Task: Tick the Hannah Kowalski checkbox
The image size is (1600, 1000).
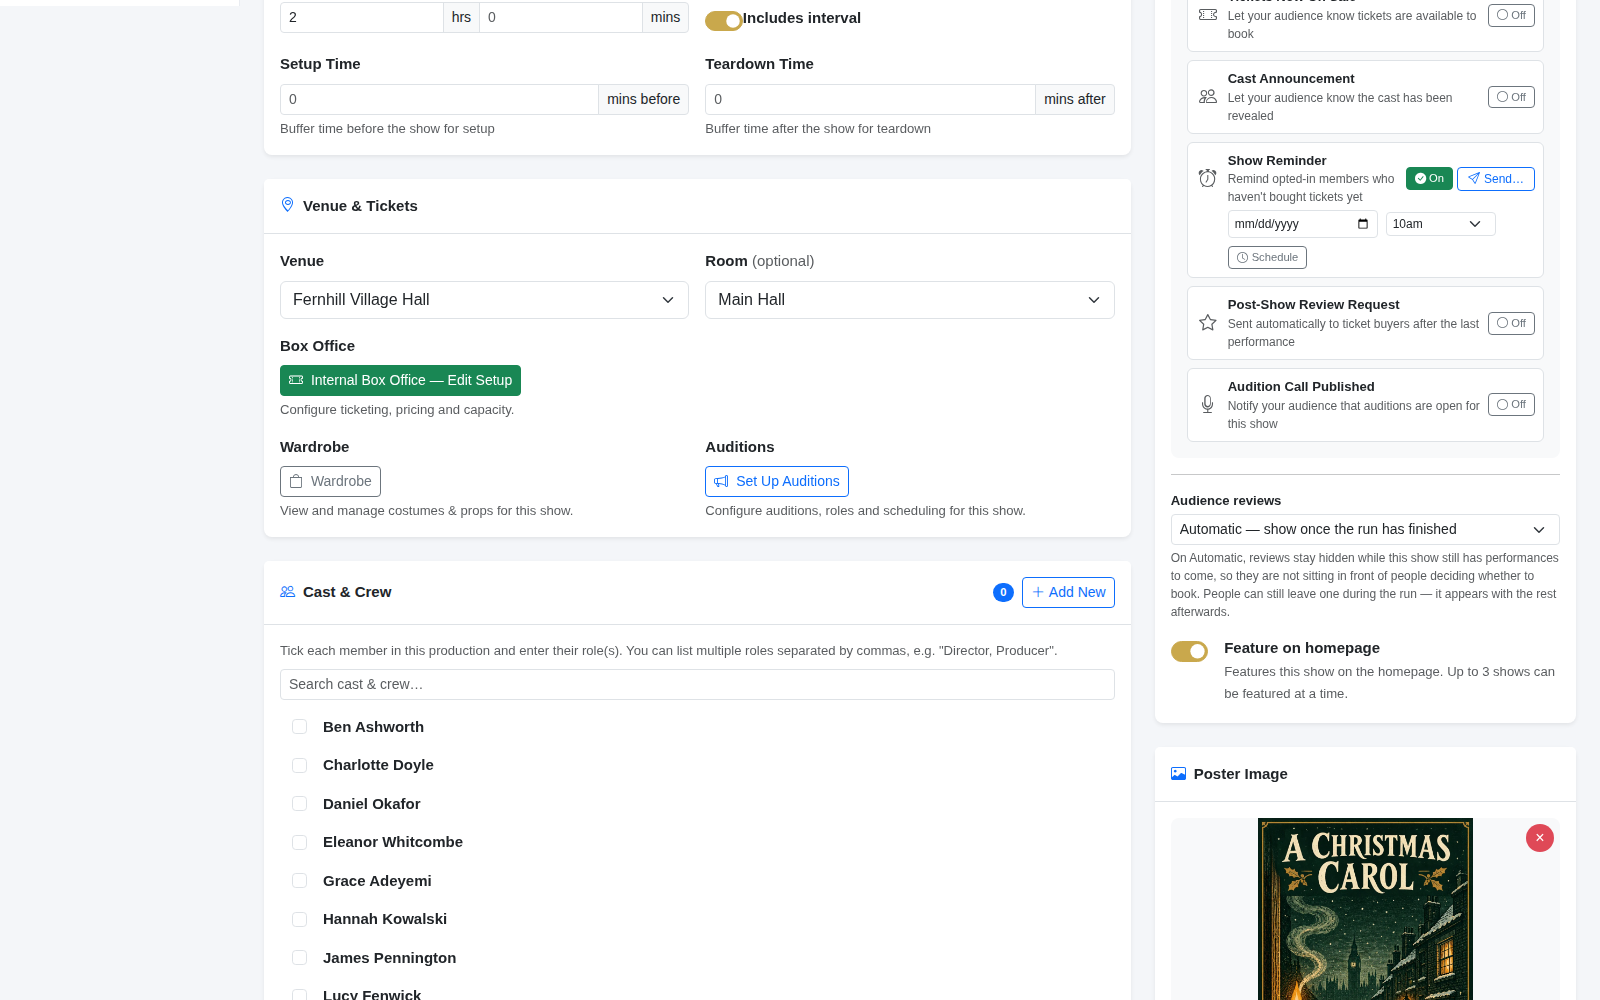Action: pos(299,919)
